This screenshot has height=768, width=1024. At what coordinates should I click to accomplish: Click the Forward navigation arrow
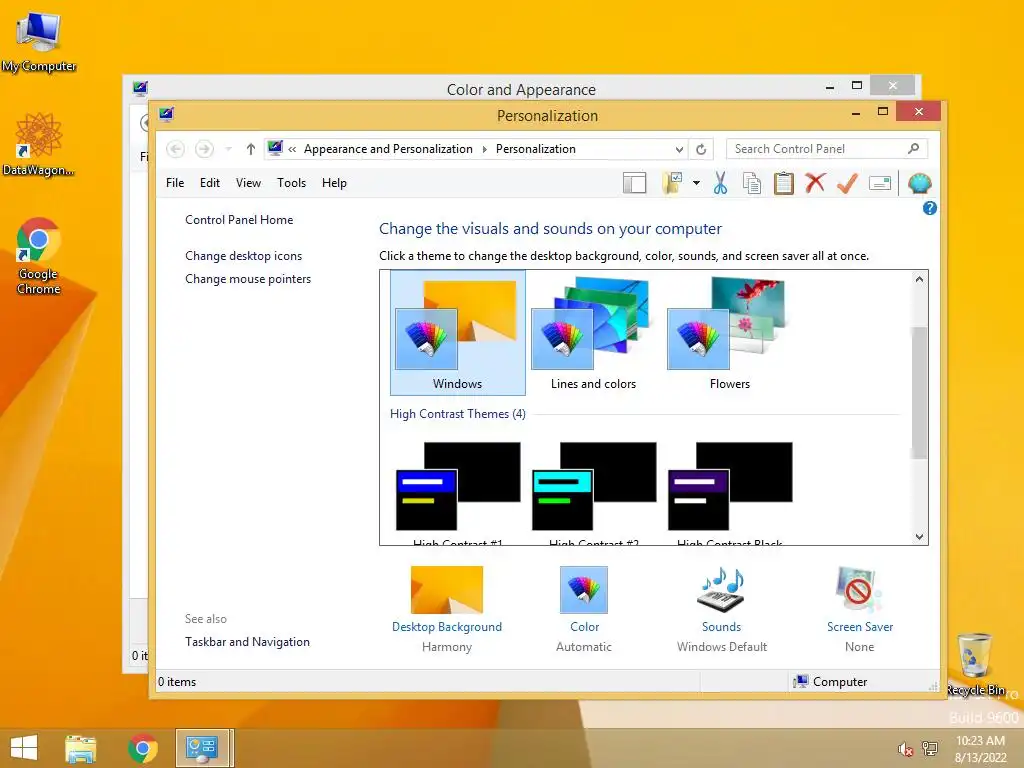tap(204, 150)
